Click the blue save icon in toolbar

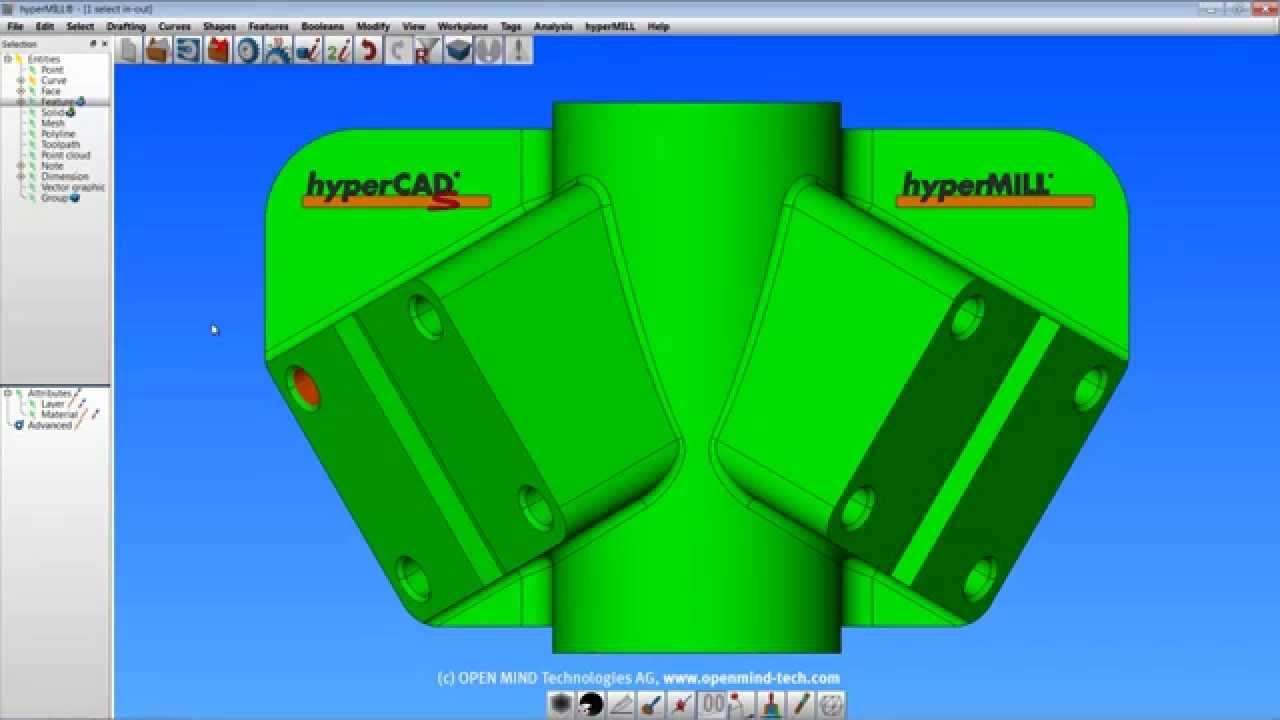[x=187, y=50]
